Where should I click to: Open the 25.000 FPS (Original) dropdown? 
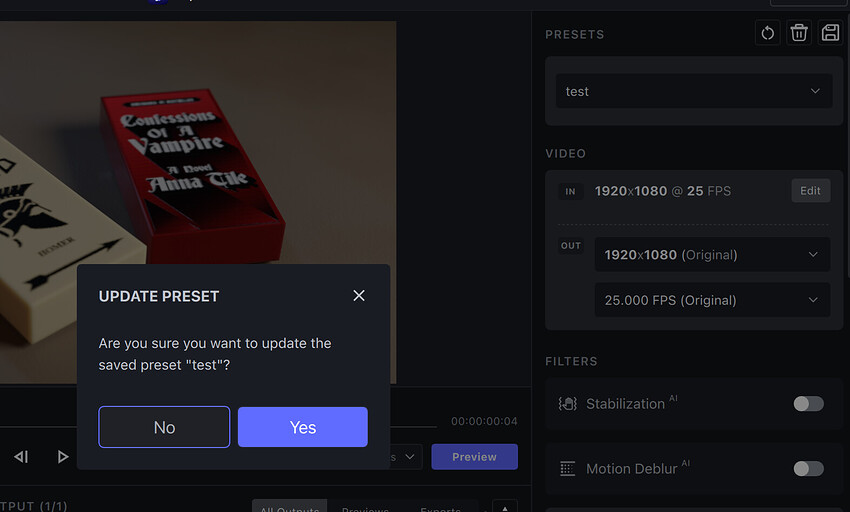pyautogui.click(x=712, y=300)
